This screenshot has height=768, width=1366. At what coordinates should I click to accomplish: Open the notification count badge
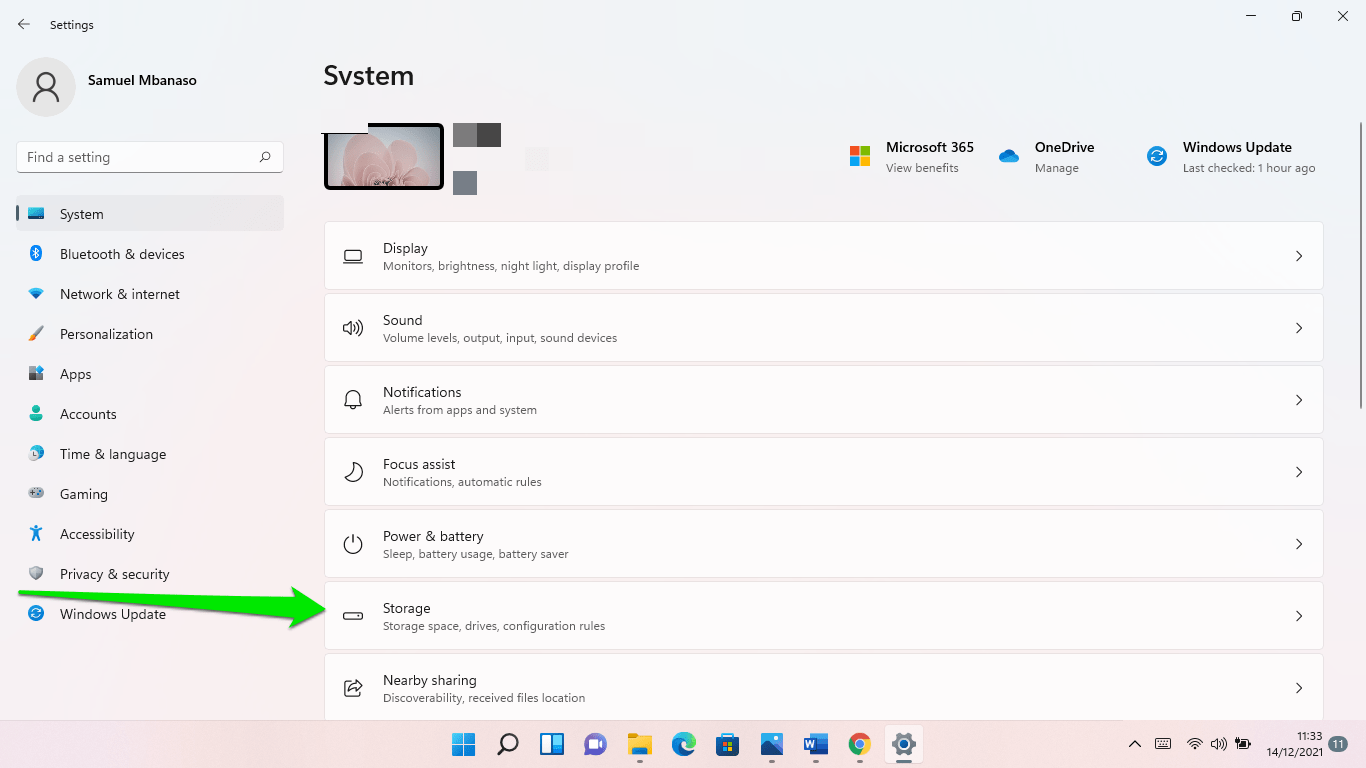[1338, 744]
